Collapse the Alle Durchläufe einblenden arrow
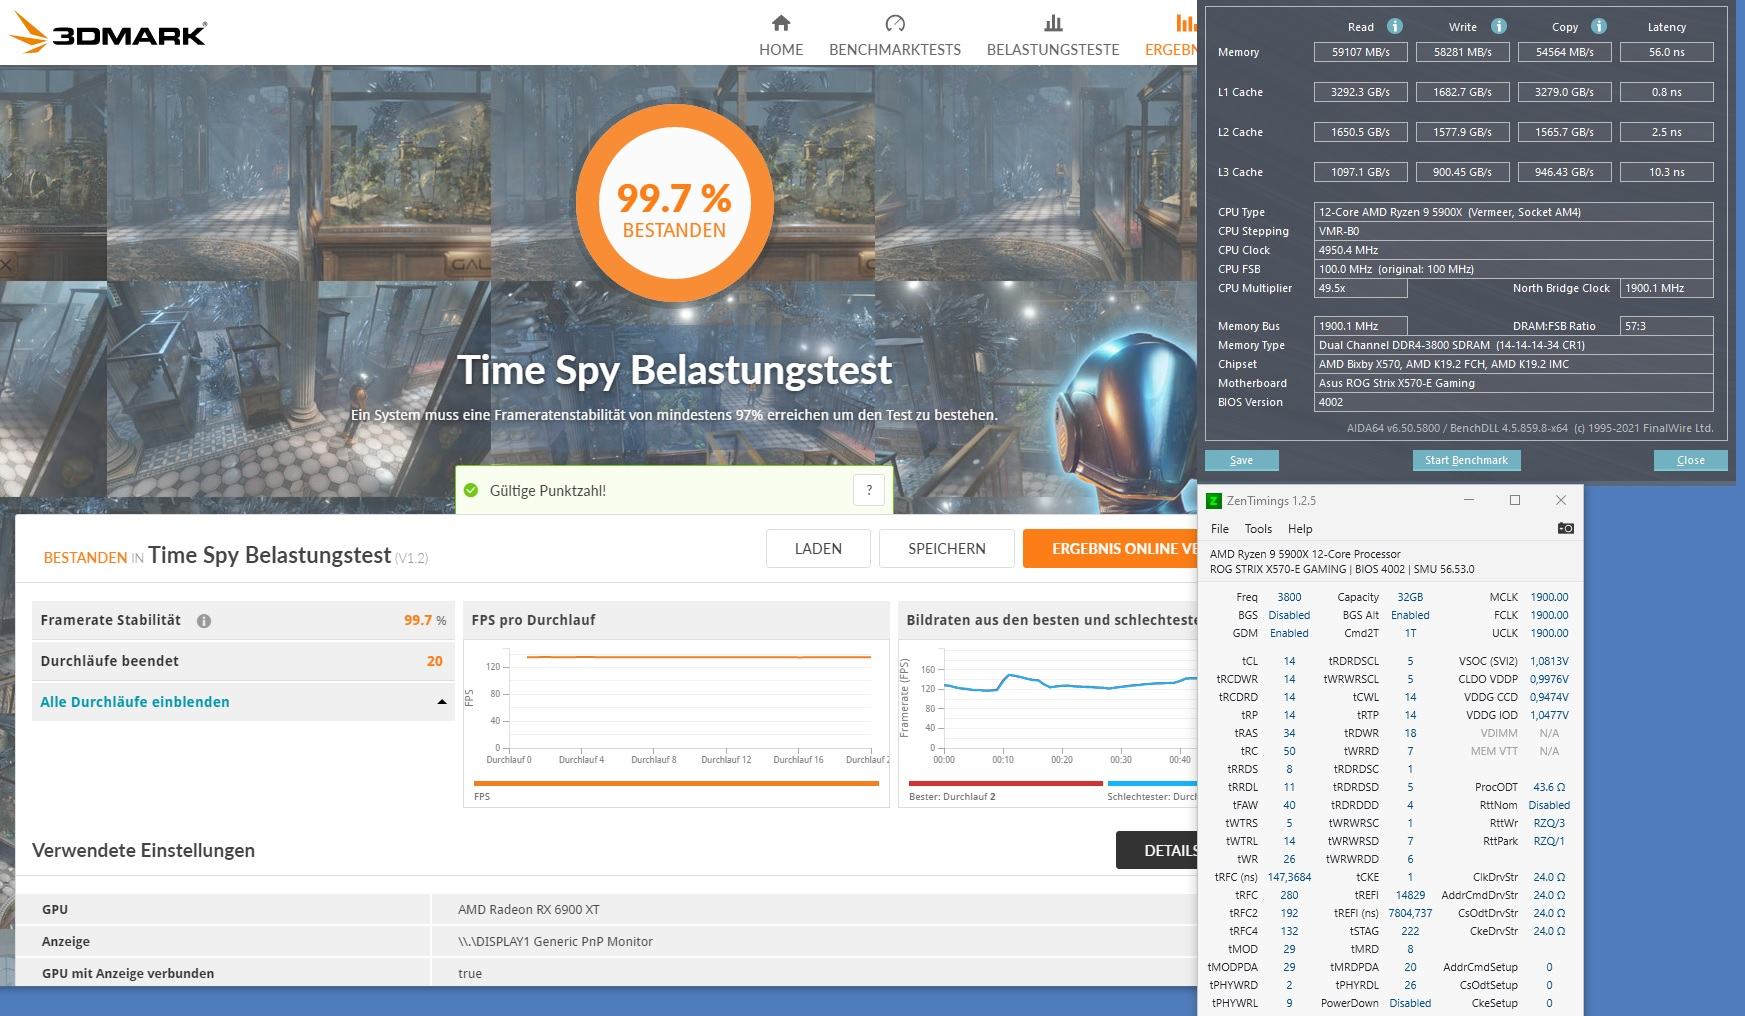The height and width of the screenshot is (1016, 1745). 442,702
